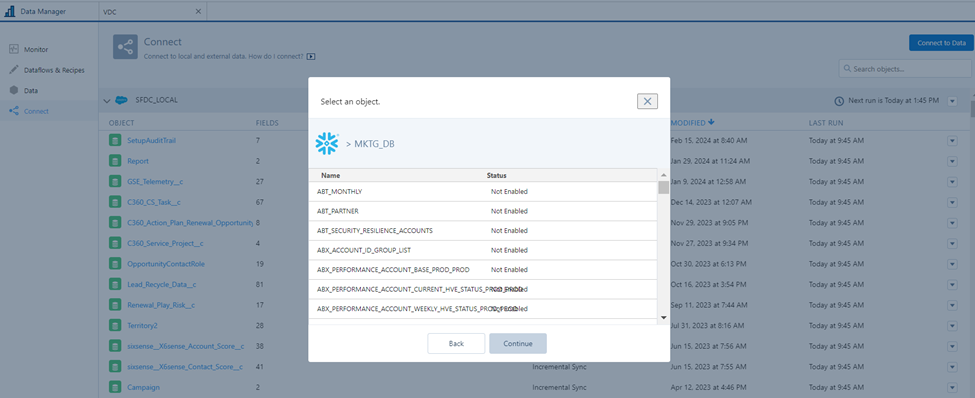Click dialog list scroll-down arrow
This screenshot has height=398, width=975.
663,317
